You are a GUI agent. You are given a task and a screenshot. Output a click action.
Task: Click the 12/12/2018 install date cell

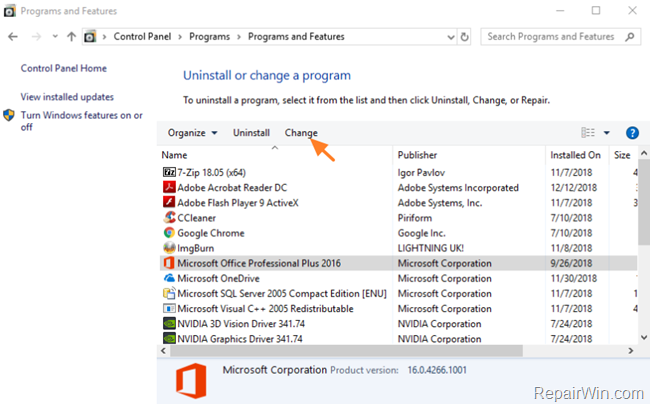point(574,187)
